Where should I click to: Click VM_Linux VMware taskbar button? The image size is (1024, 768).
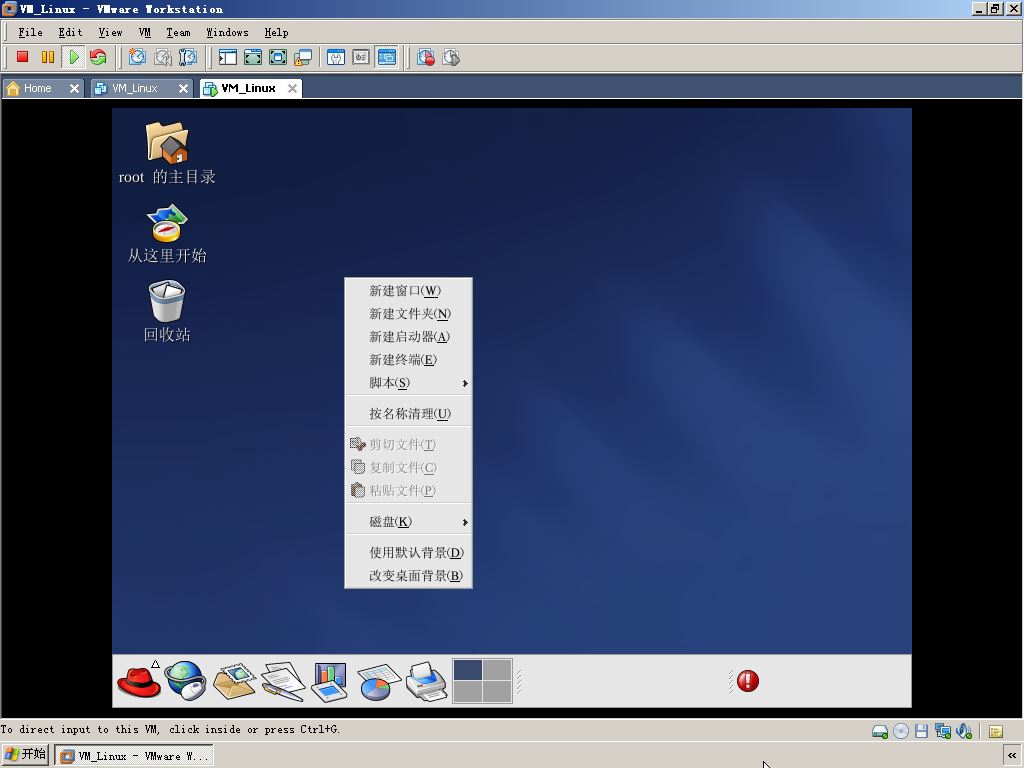pos(134,756)
